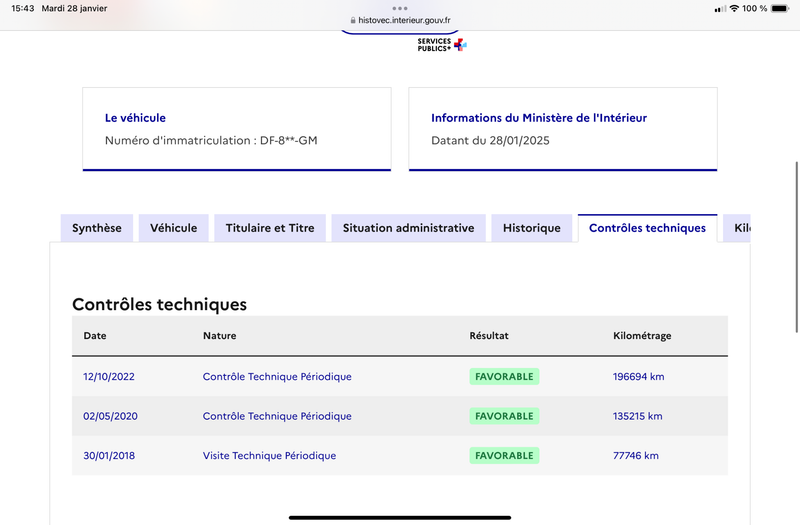Screen dimensions: 800x525
Task: Click Visite Technique Périodique entry
Action: click(269, 456)
